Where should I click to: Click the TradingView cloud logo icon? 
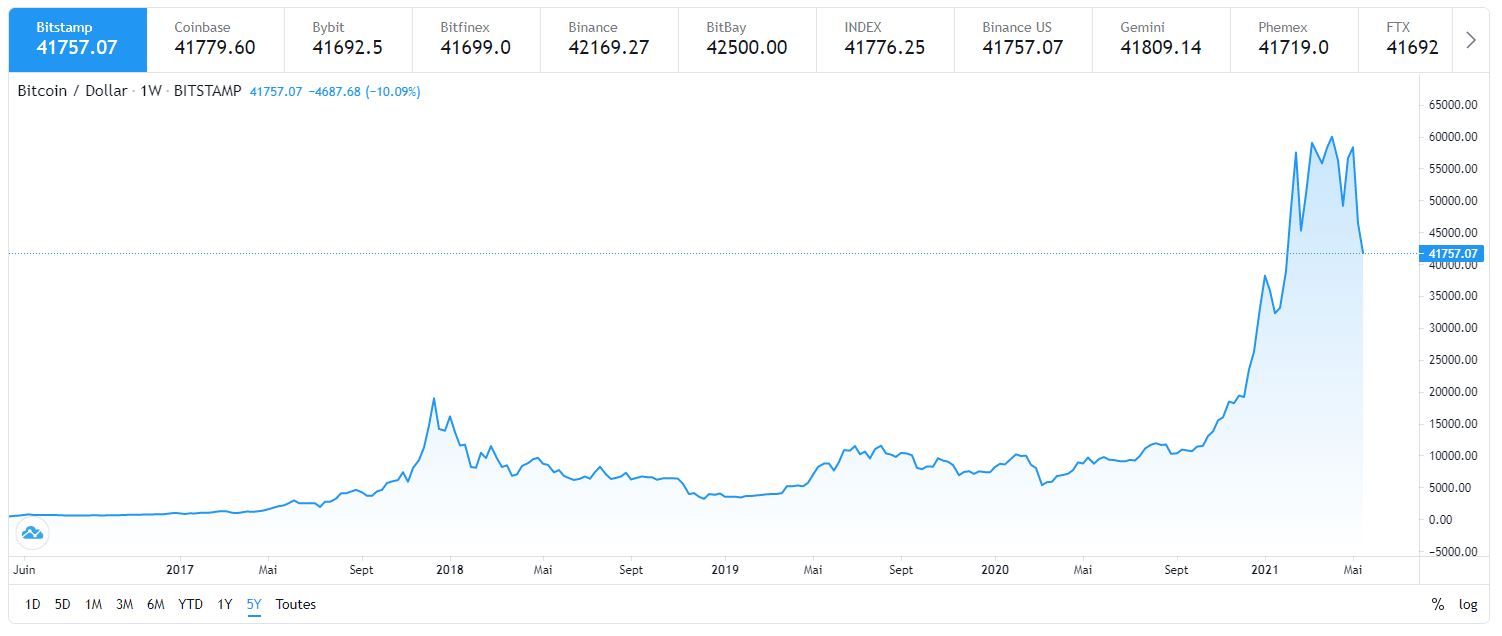tap(32, 533)
